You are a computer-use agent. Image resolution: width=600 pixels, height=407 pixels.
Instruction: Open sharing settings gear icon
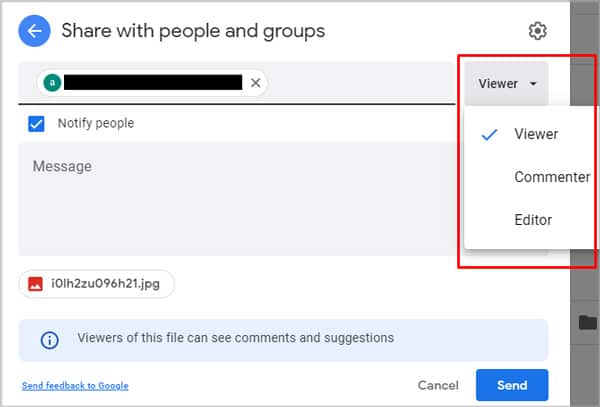point(537,31)
